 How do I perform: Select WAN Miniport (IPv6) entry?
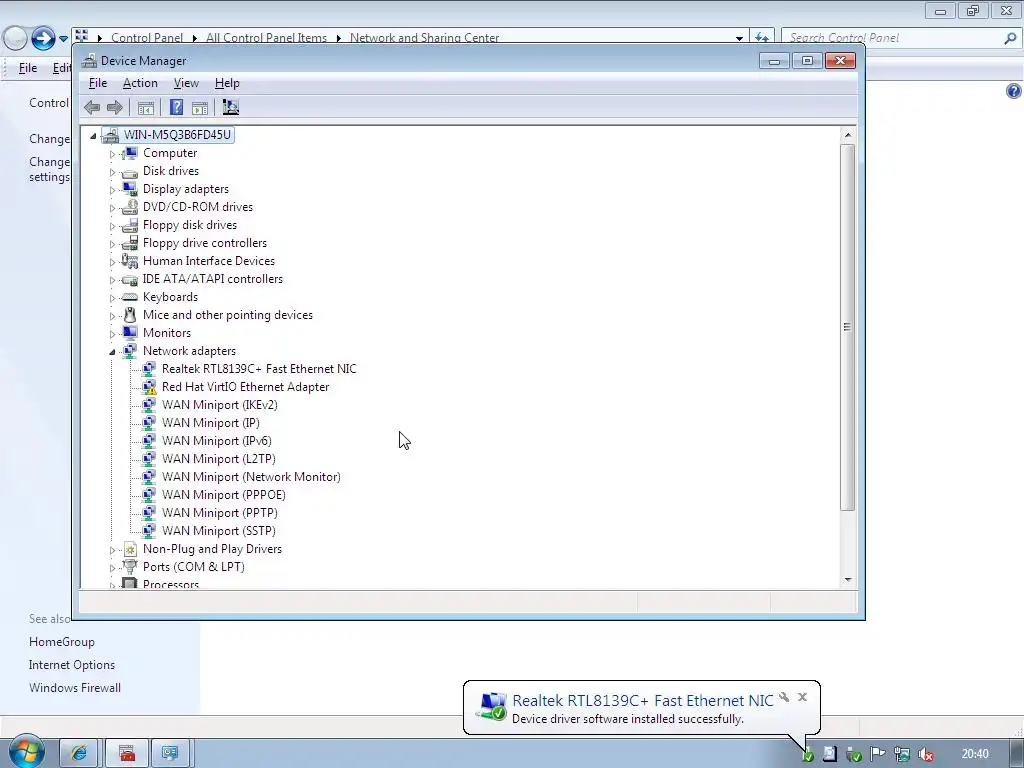[216, 441]
